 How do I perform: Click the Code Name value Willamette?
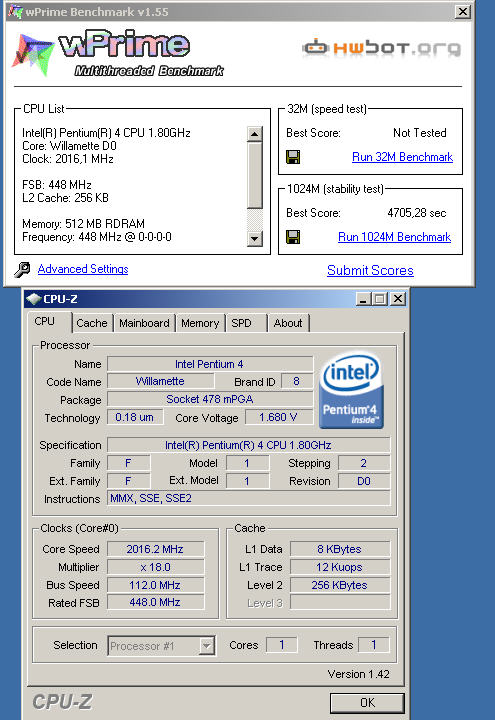click(x=161, y=381)
